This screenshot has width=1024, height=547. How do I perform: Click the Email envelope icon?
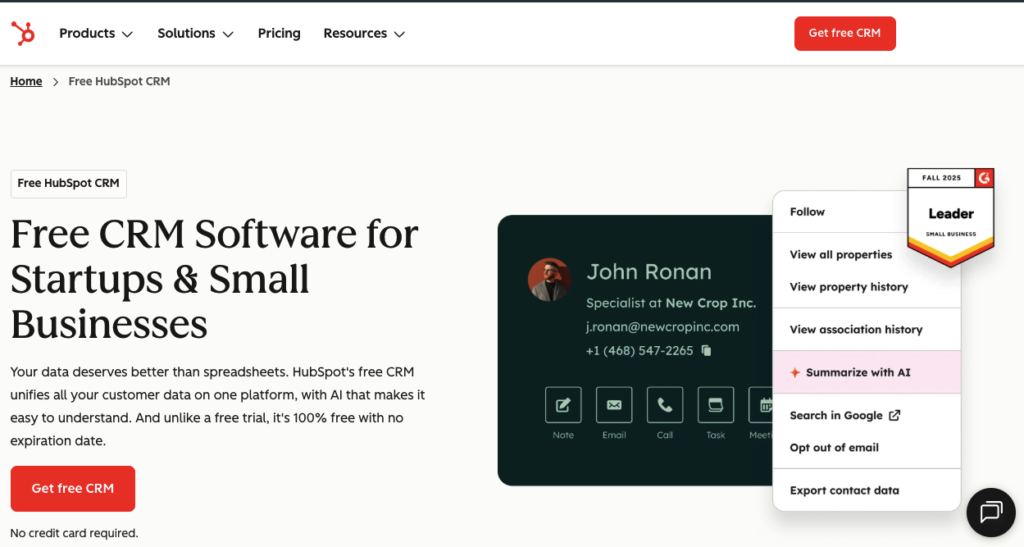point(614,405)
